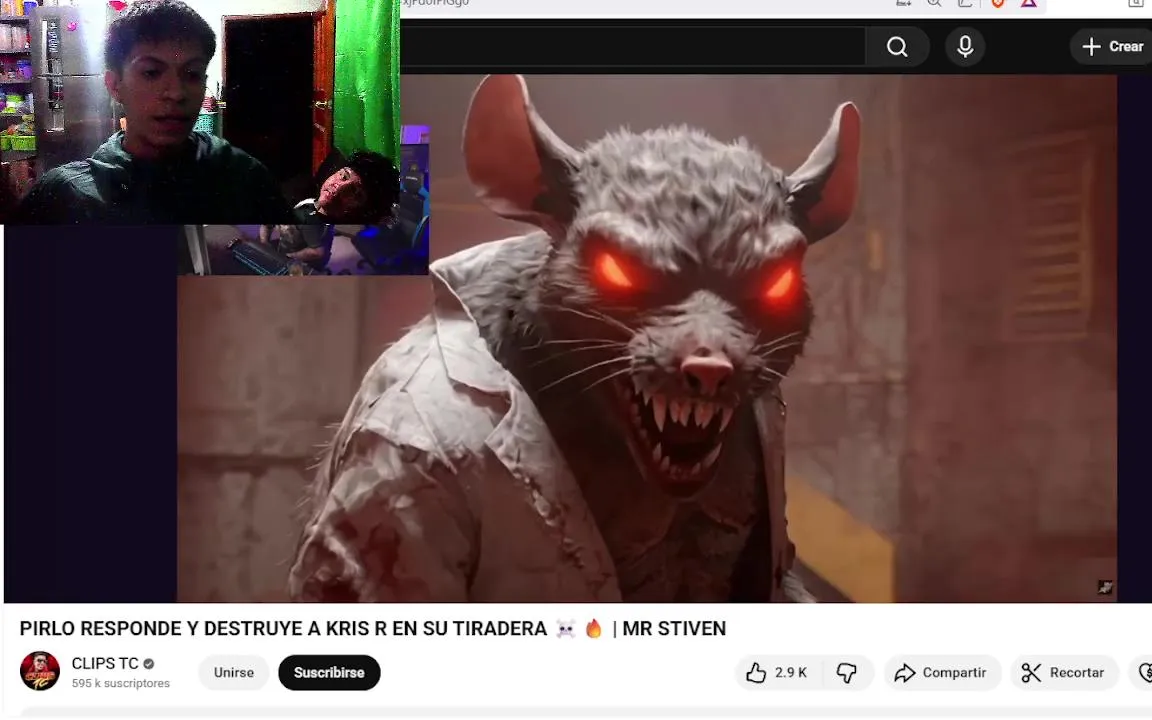
Task: Click the video title 'PIRLO RESPONDE Y DESTRUYE A KRIS R'
Action: point(372,629)
